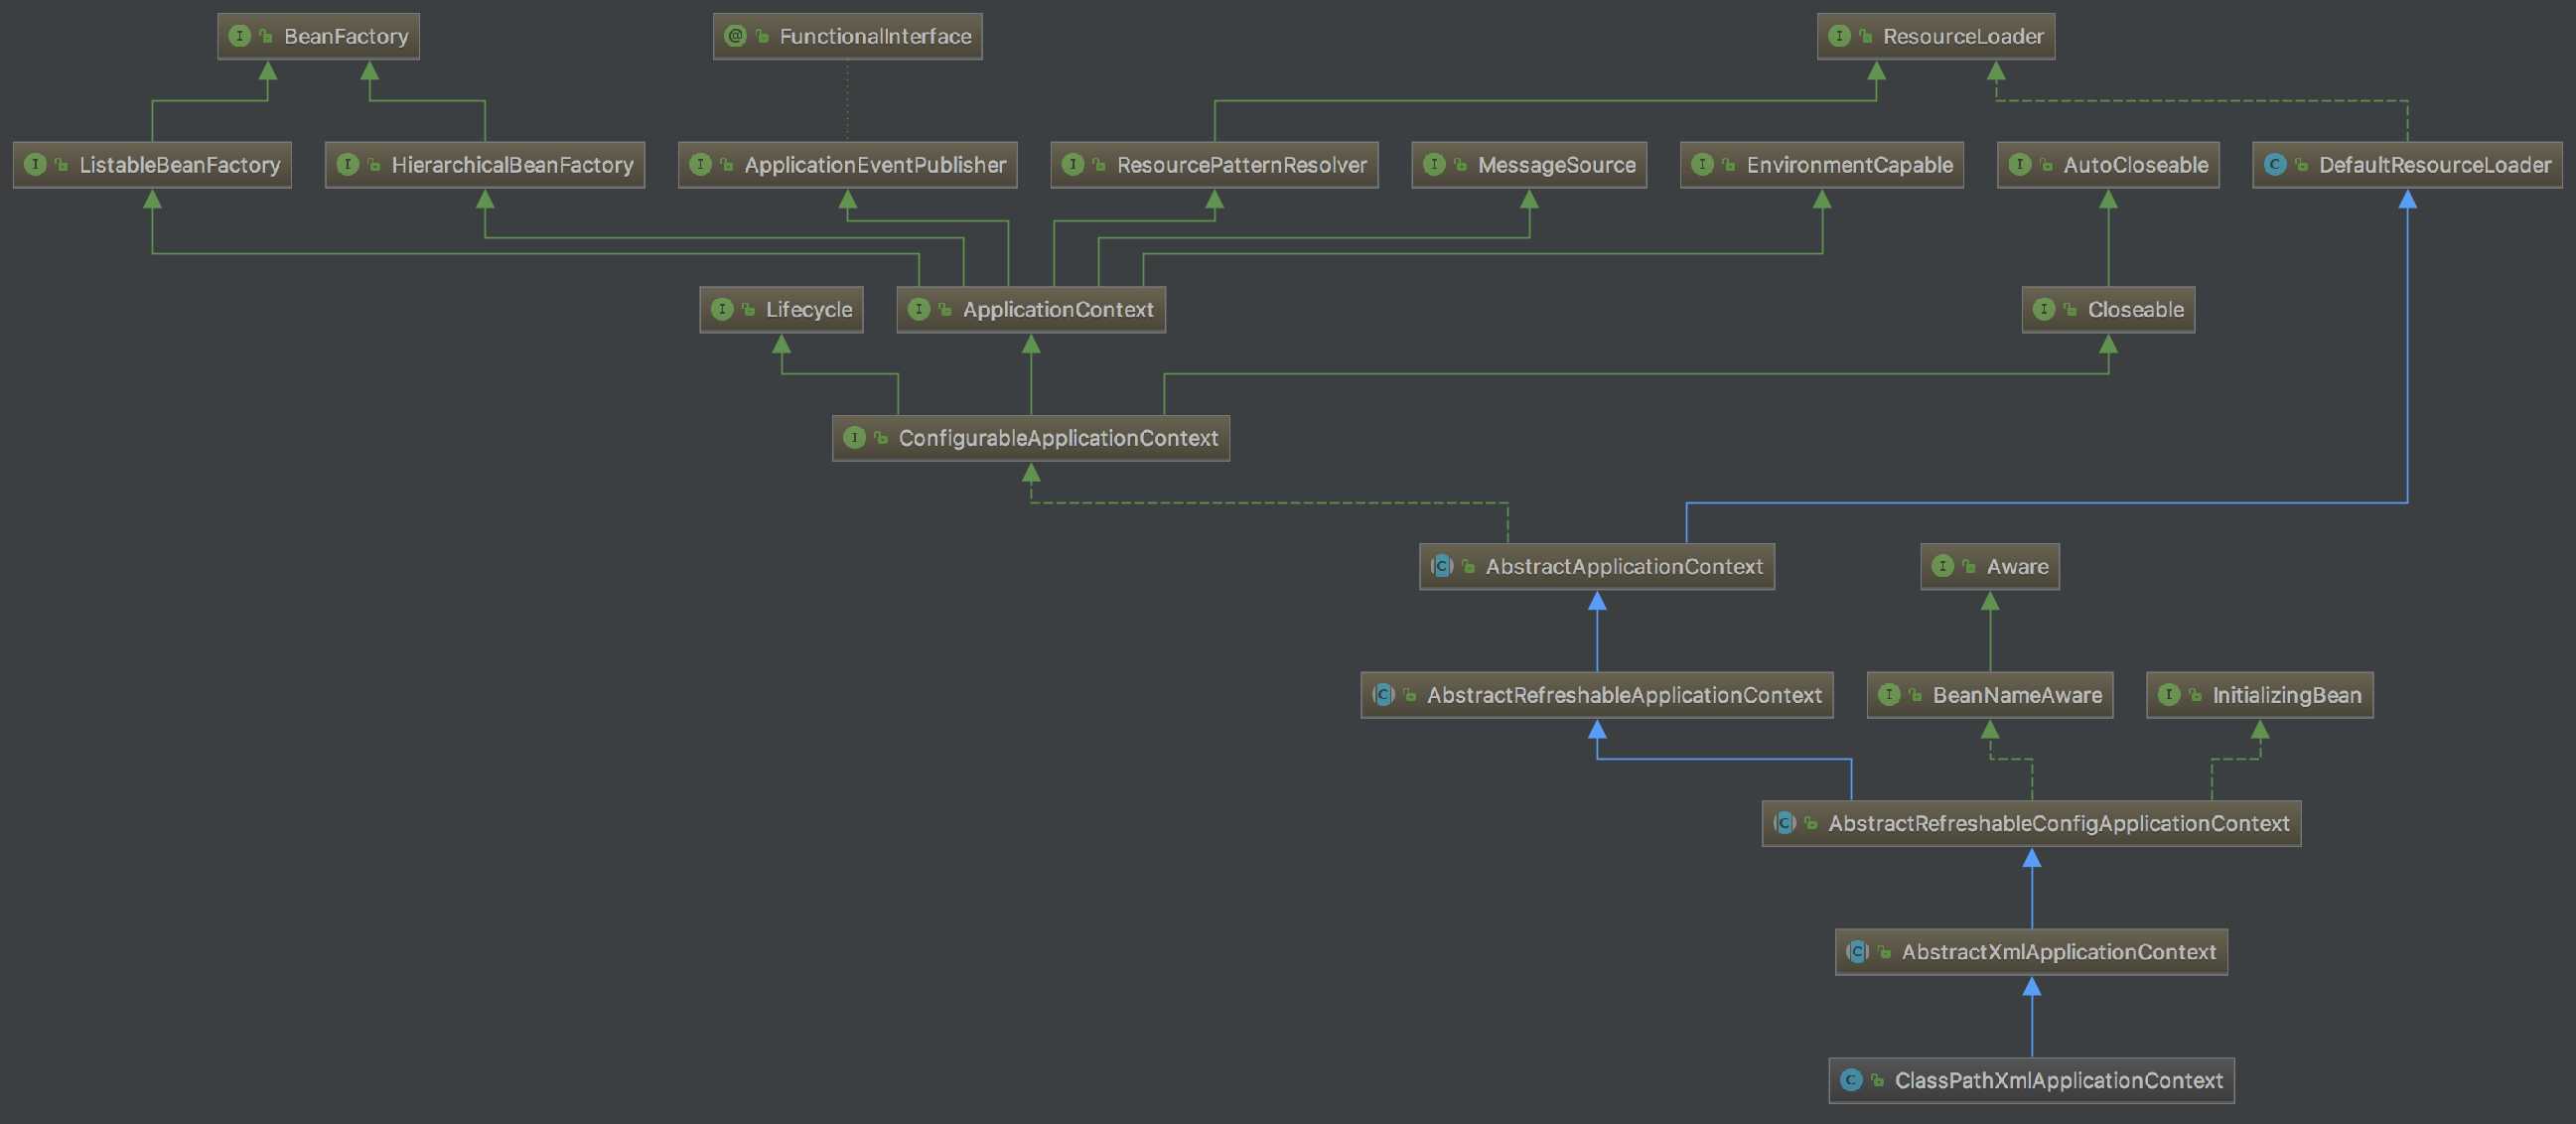2576x1124 pixels.
Task: Click abstract class icon on AbstractXmlApplicationContext
Action: [x=1857, y=951]
